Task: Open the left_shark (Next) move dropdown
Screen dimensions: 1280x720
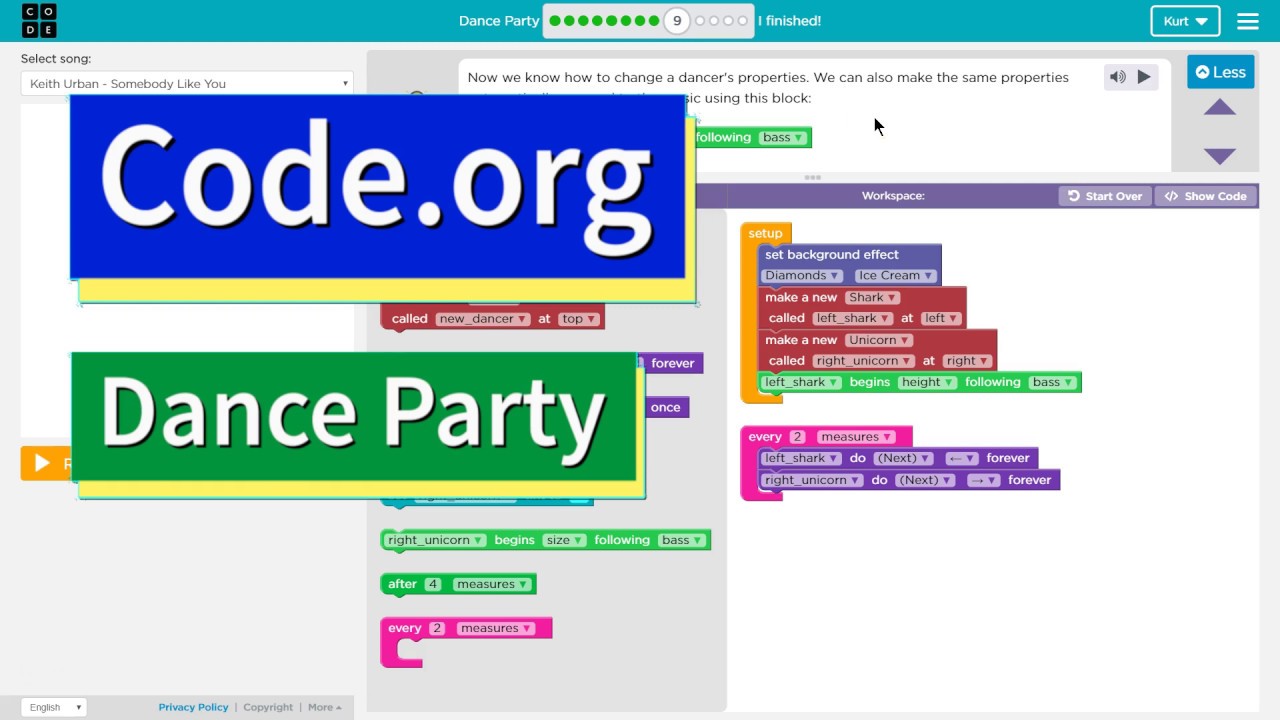Action: coord(904,458)
